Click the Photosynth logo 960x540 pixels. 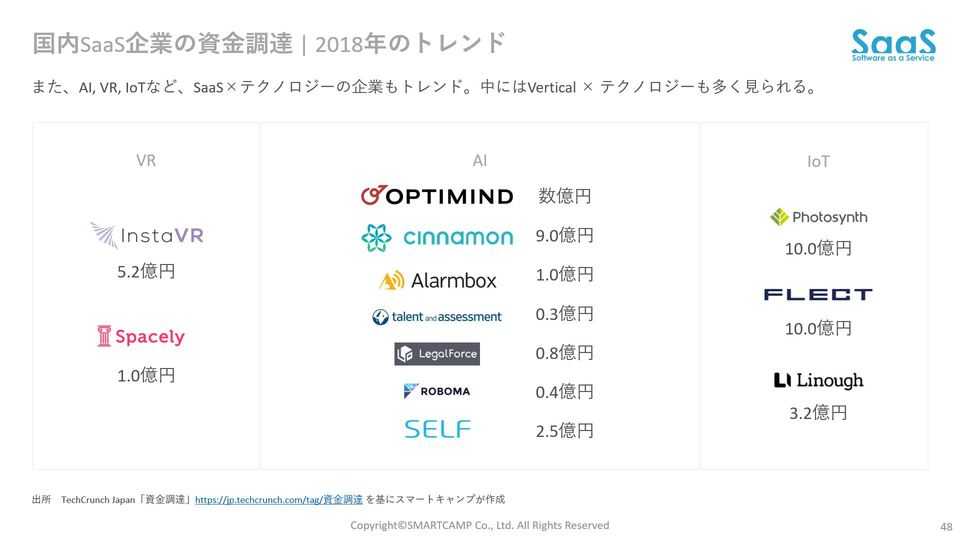[818, 217]
